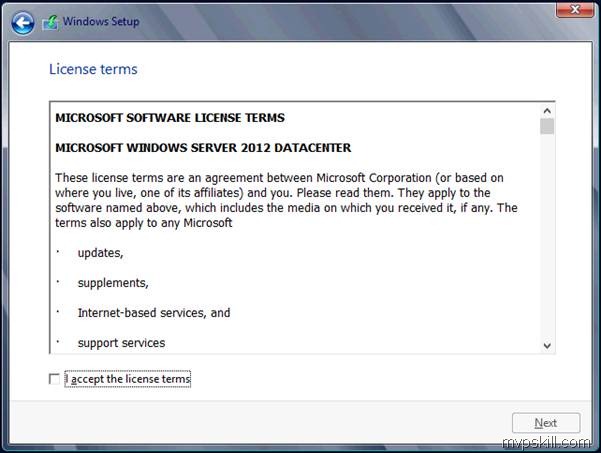Image resolution: width=601 pixels, height=453 pixels.
Task: Click the license text scroll-down arrow
Action: [547, 346]
